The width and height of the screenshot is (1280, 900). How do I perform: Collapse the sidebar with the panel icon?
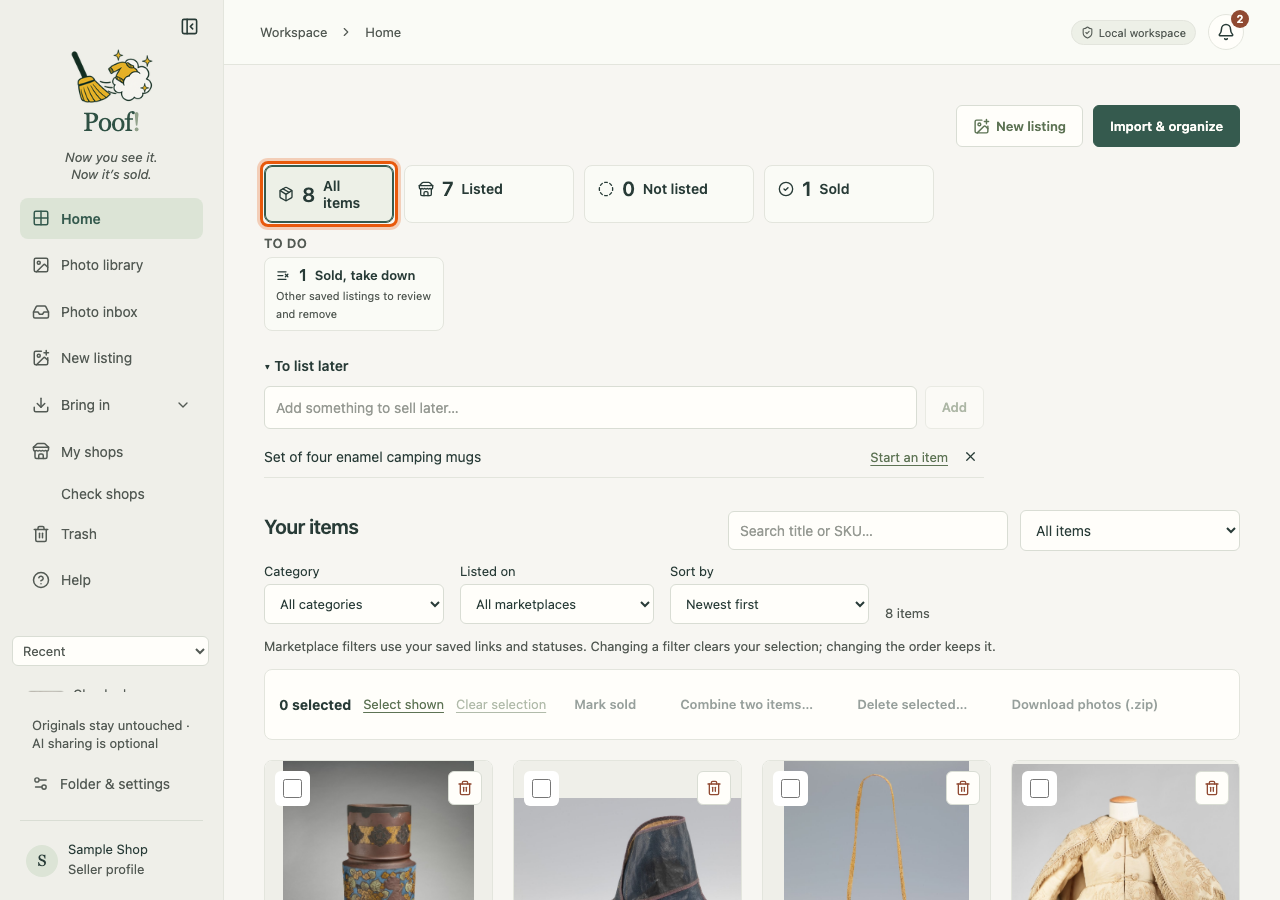pos(189,27)
